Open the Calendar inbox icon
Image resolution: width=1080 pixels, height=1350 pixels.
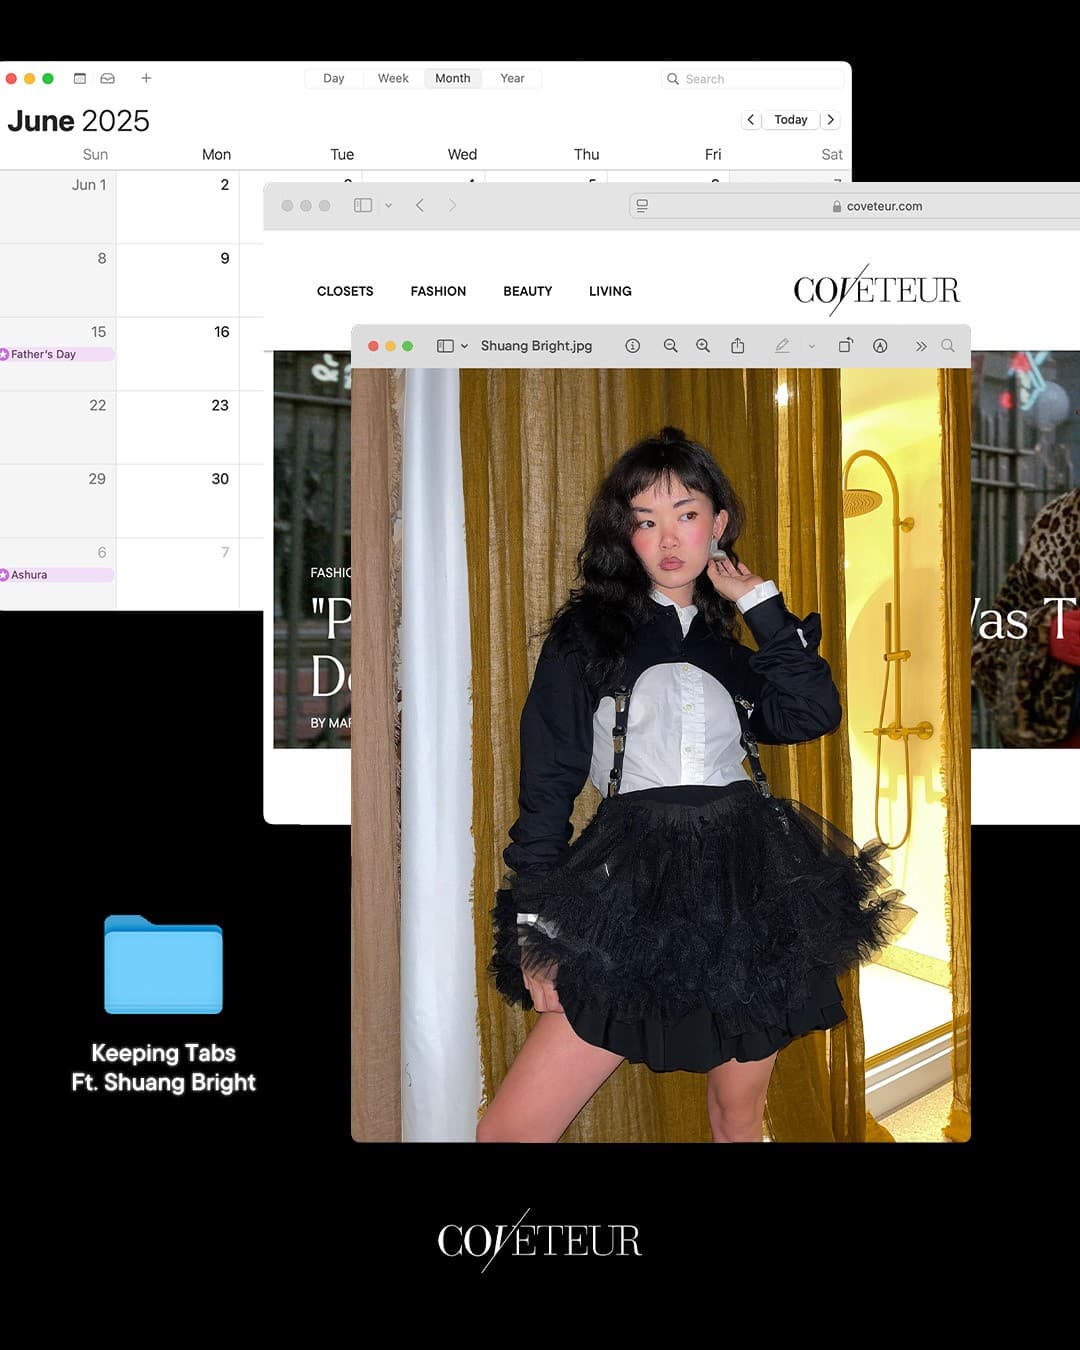point(108,78)
